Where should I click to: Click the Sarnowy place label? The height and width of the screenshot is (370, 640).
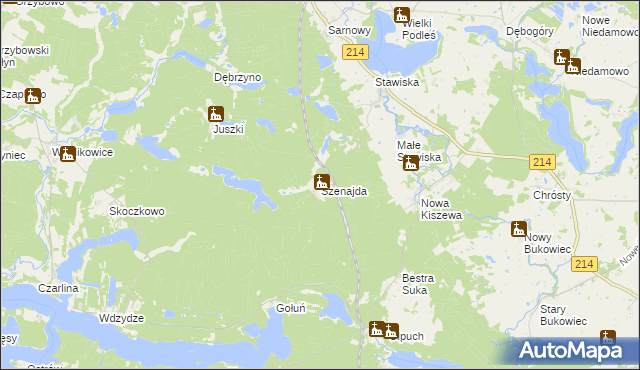click(349, 30)
